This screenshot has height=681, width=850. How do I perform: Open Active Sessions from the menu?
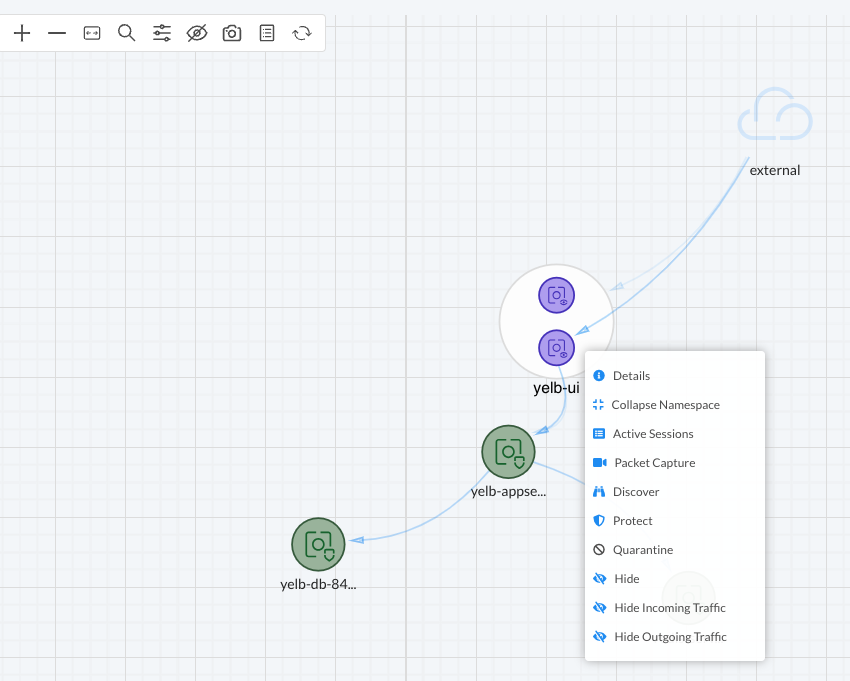pyautogui.click(x=675, y=434)
